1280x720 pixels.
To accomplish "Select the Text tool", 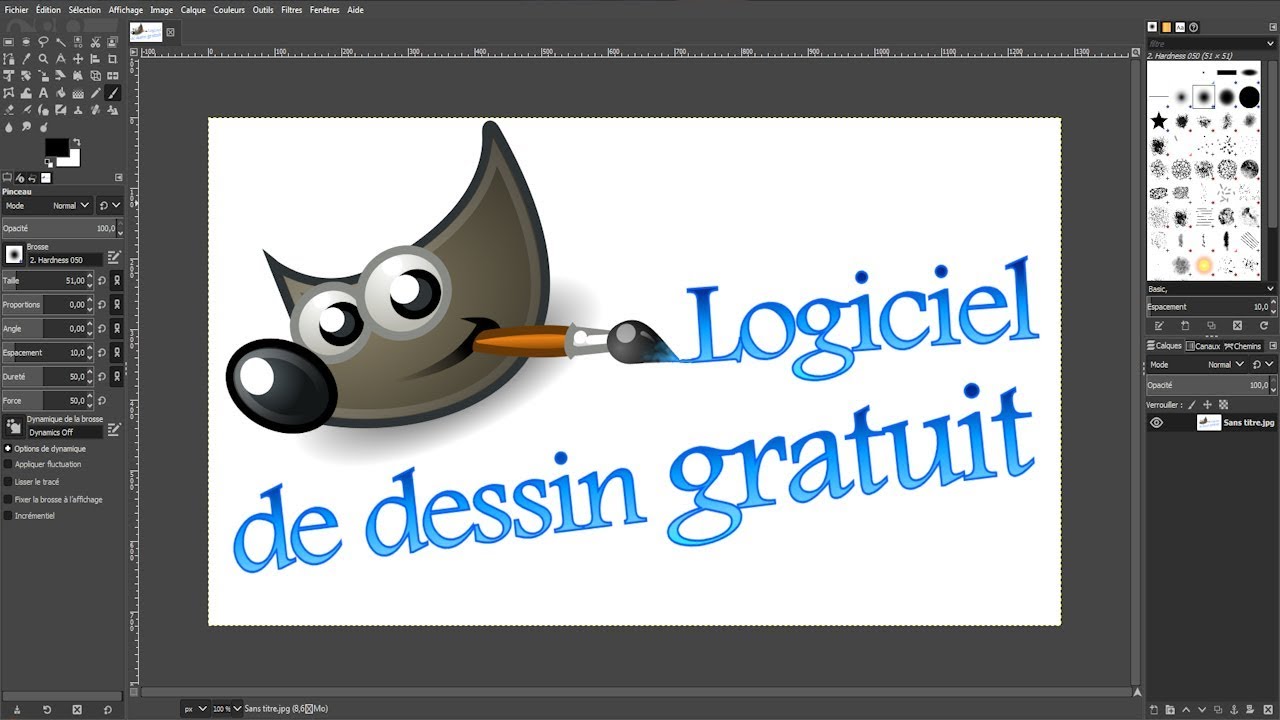I will [x=43, y=93].
